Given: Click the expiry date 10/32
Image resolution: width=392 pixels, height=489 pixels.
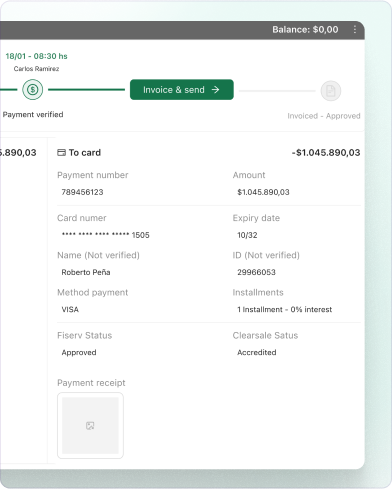Looking at the screenshot, I should [x=247, y=235].
